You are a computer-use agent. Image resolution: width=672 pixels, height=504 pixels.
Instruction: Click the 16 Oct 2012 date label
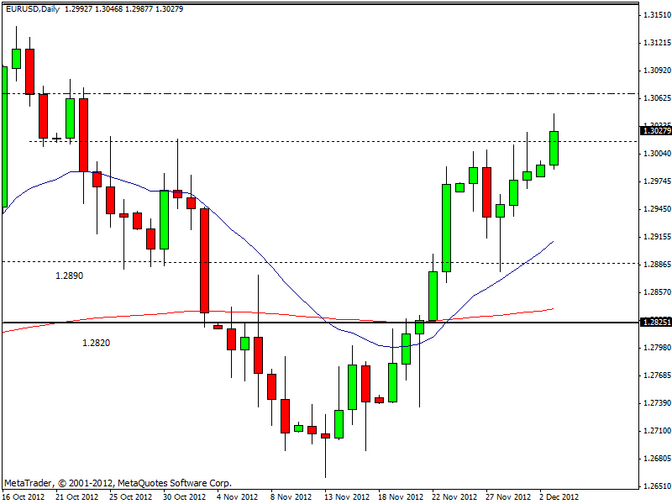coord(22,496)
